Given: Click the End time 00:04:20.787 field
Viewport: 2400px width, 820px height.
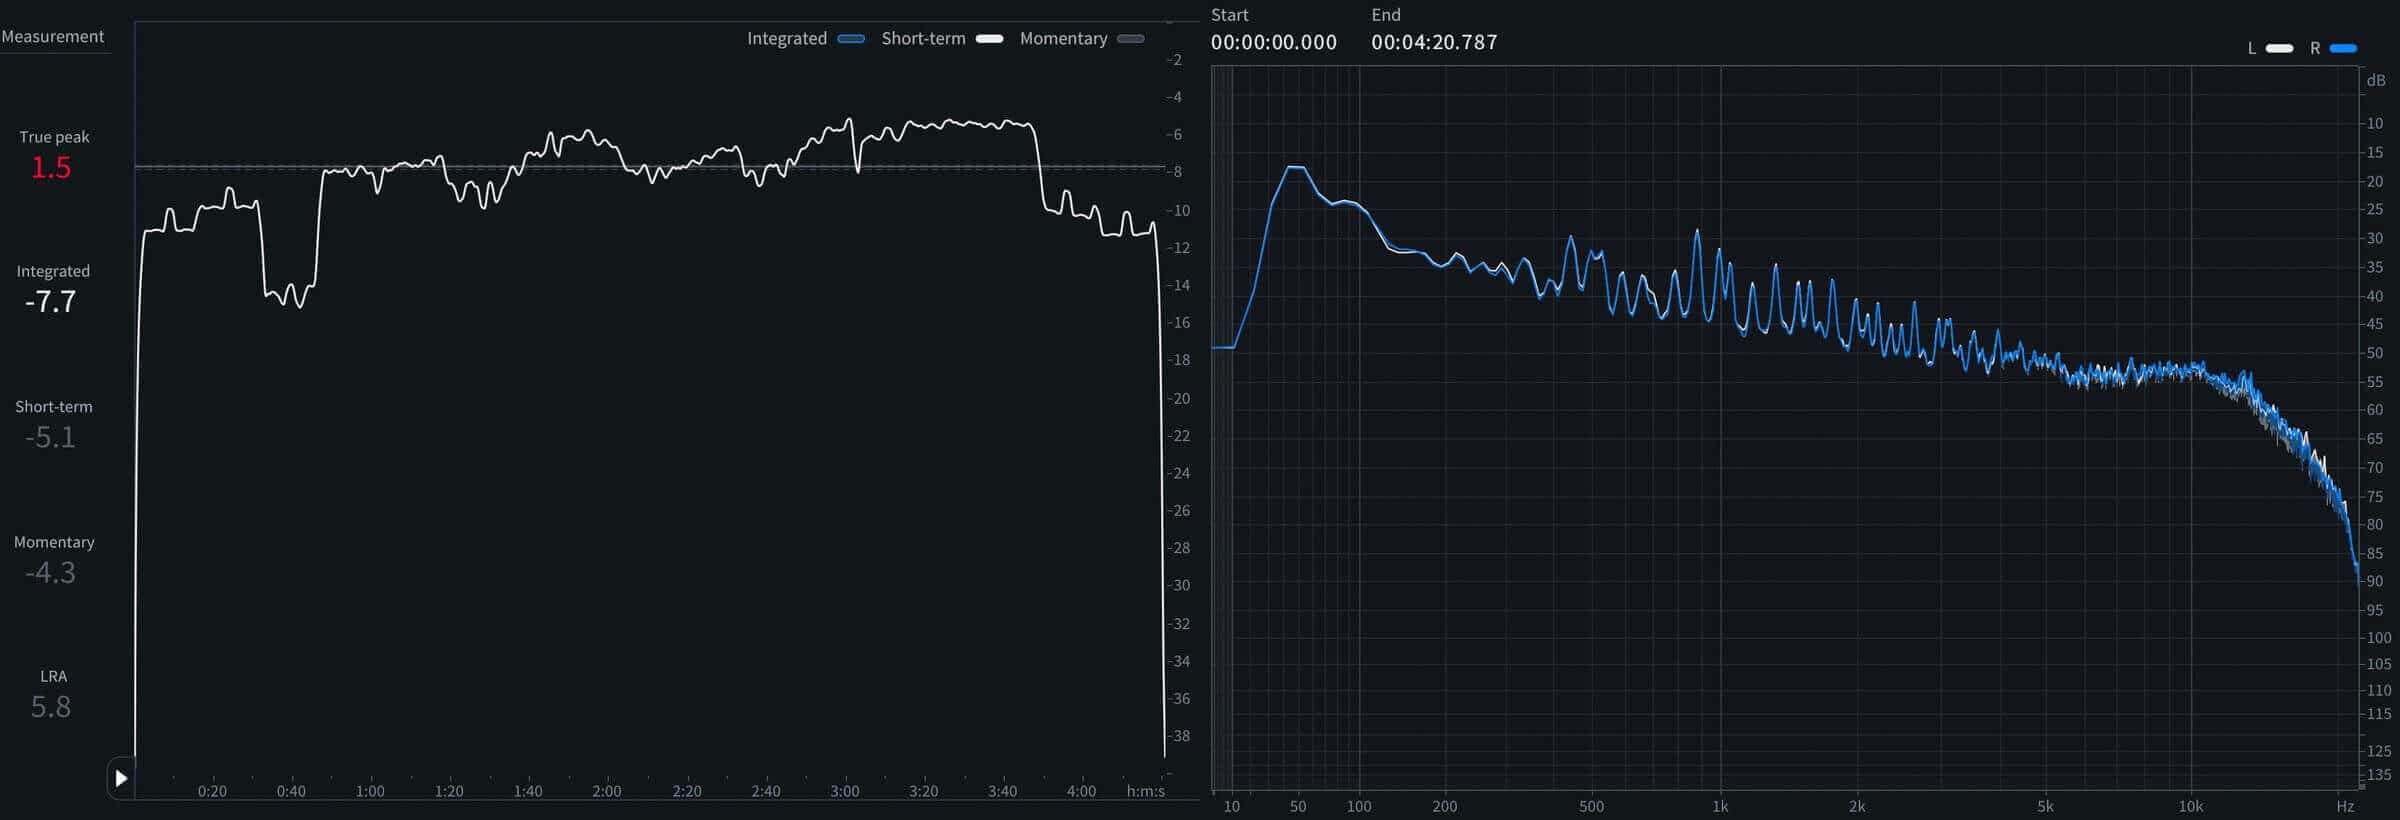Looking at the screenshot, I should pos(1434,42).
